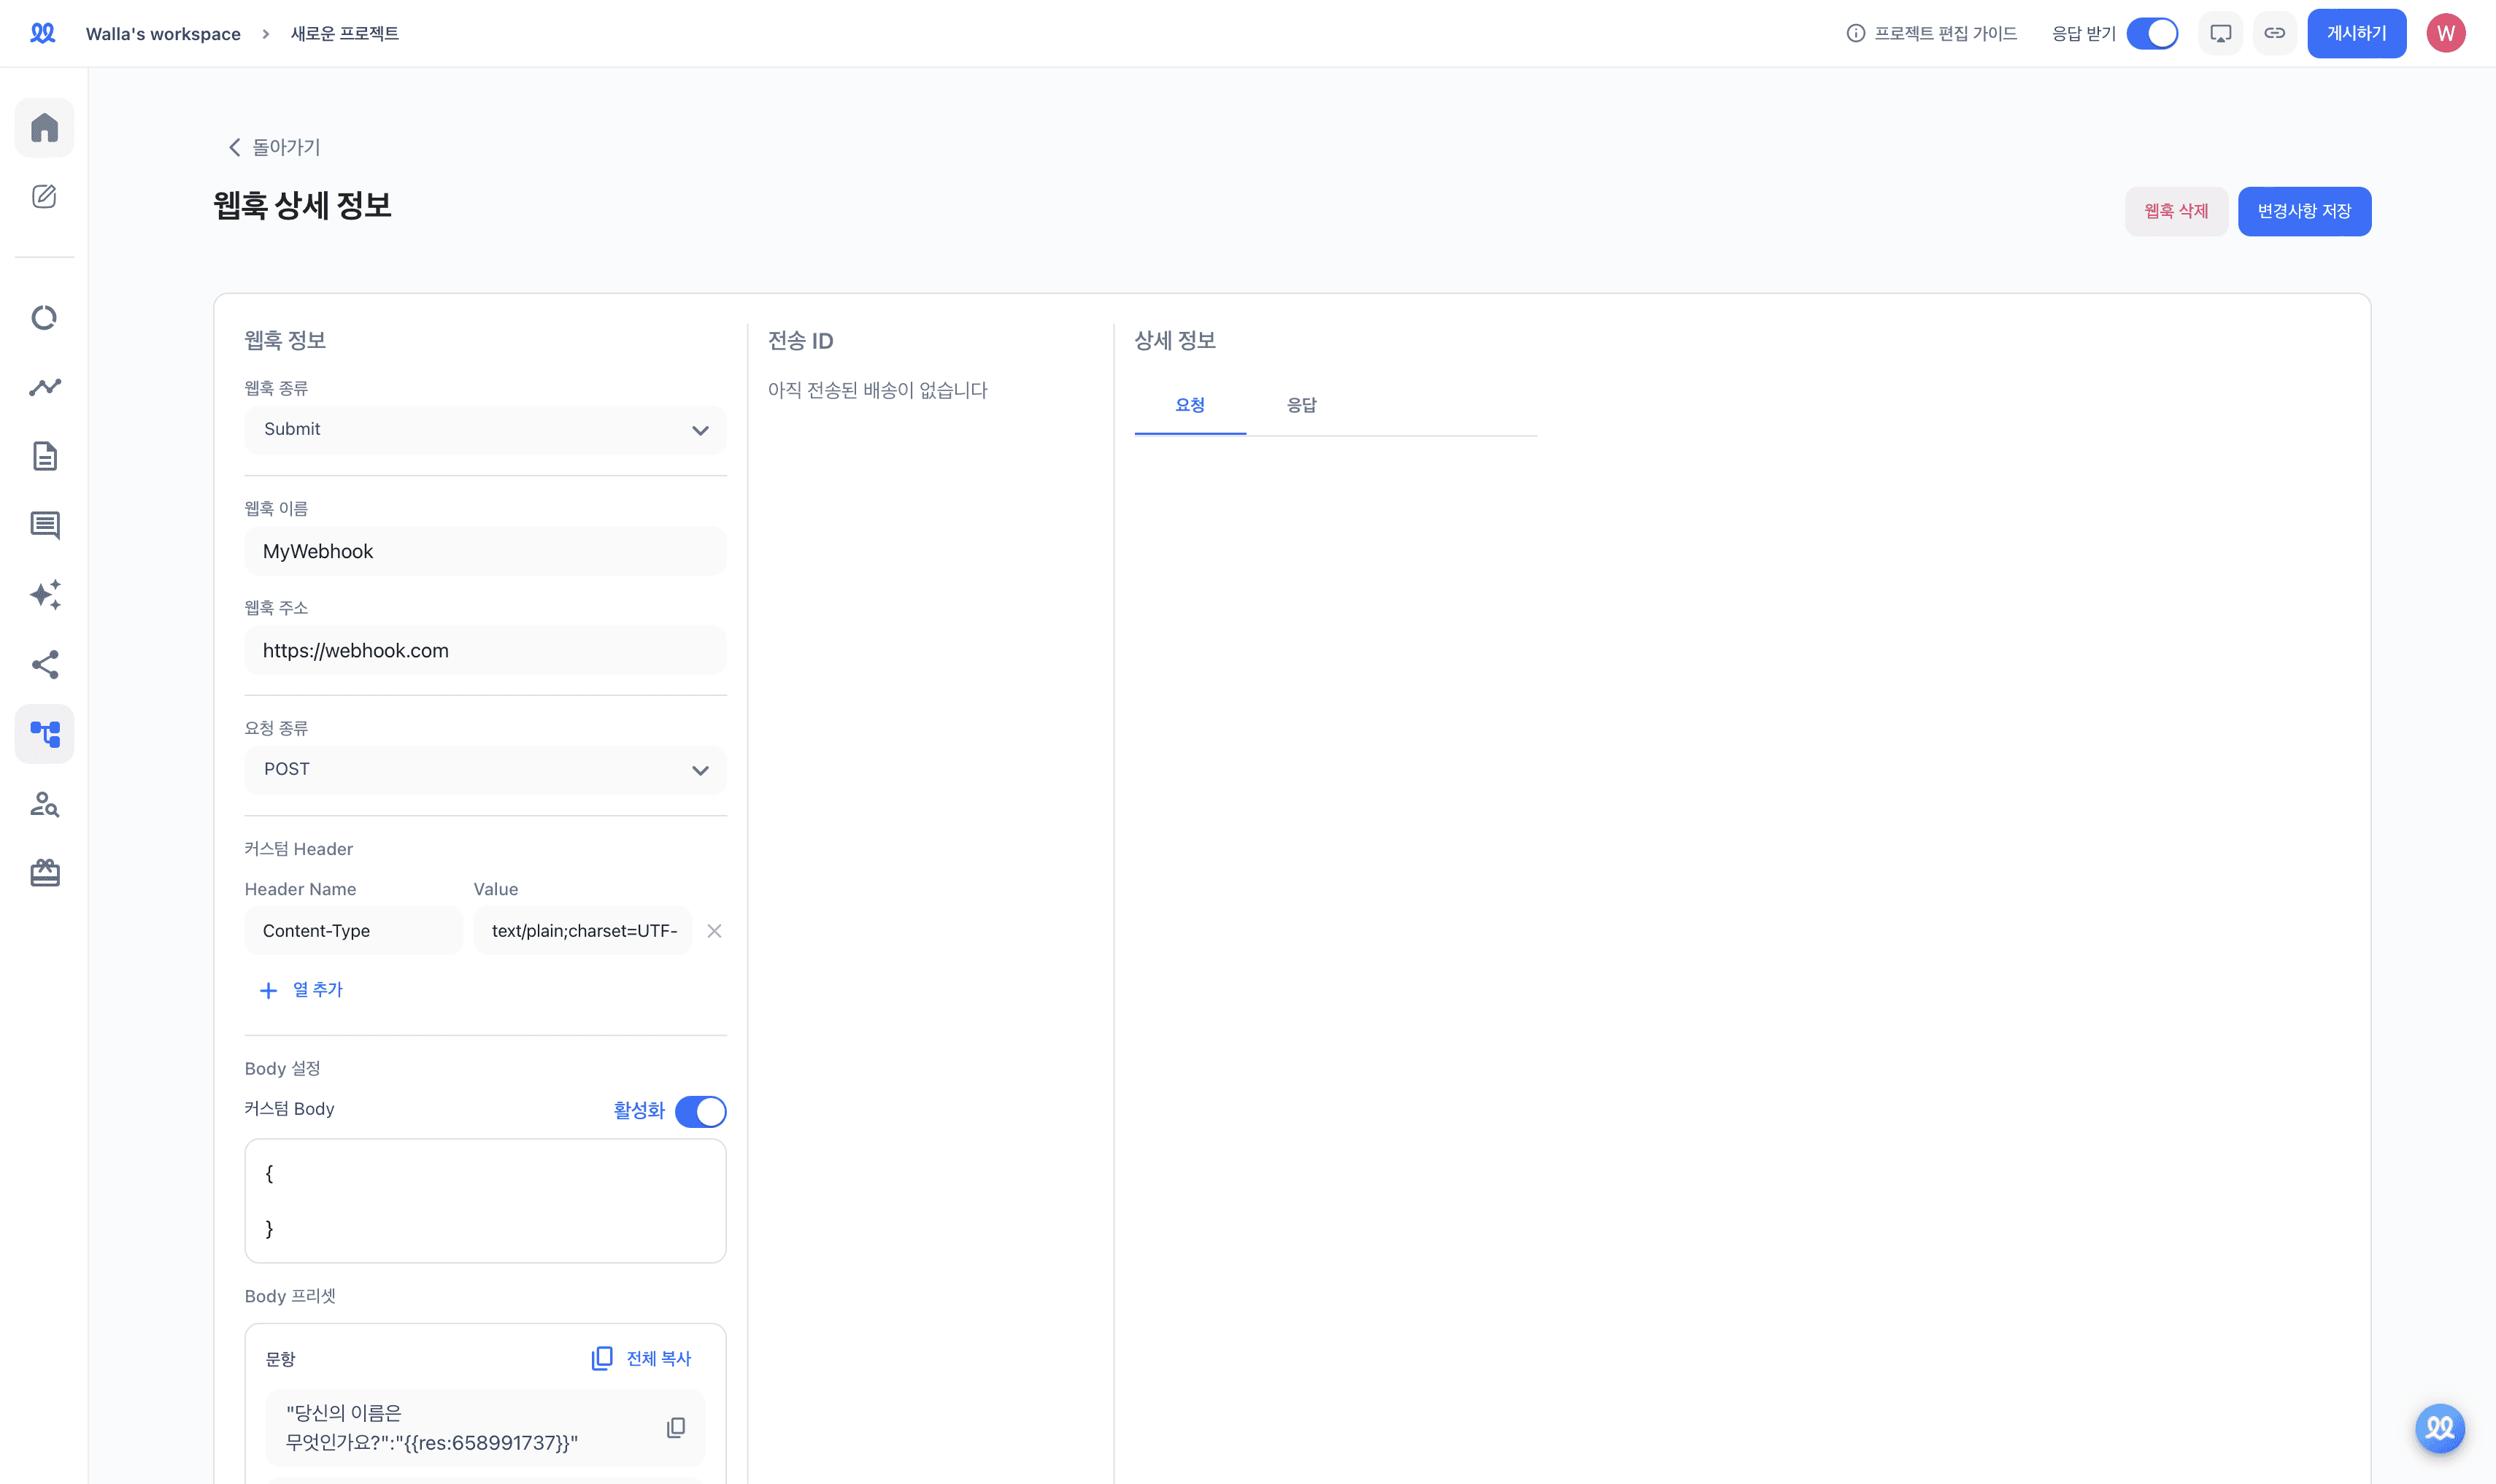Viewport: 2496px width, 1484px height.
Task: Expand the 웹훅 종류 Submit dropdown
Action: pyautogui.click(x=485, y=429)
